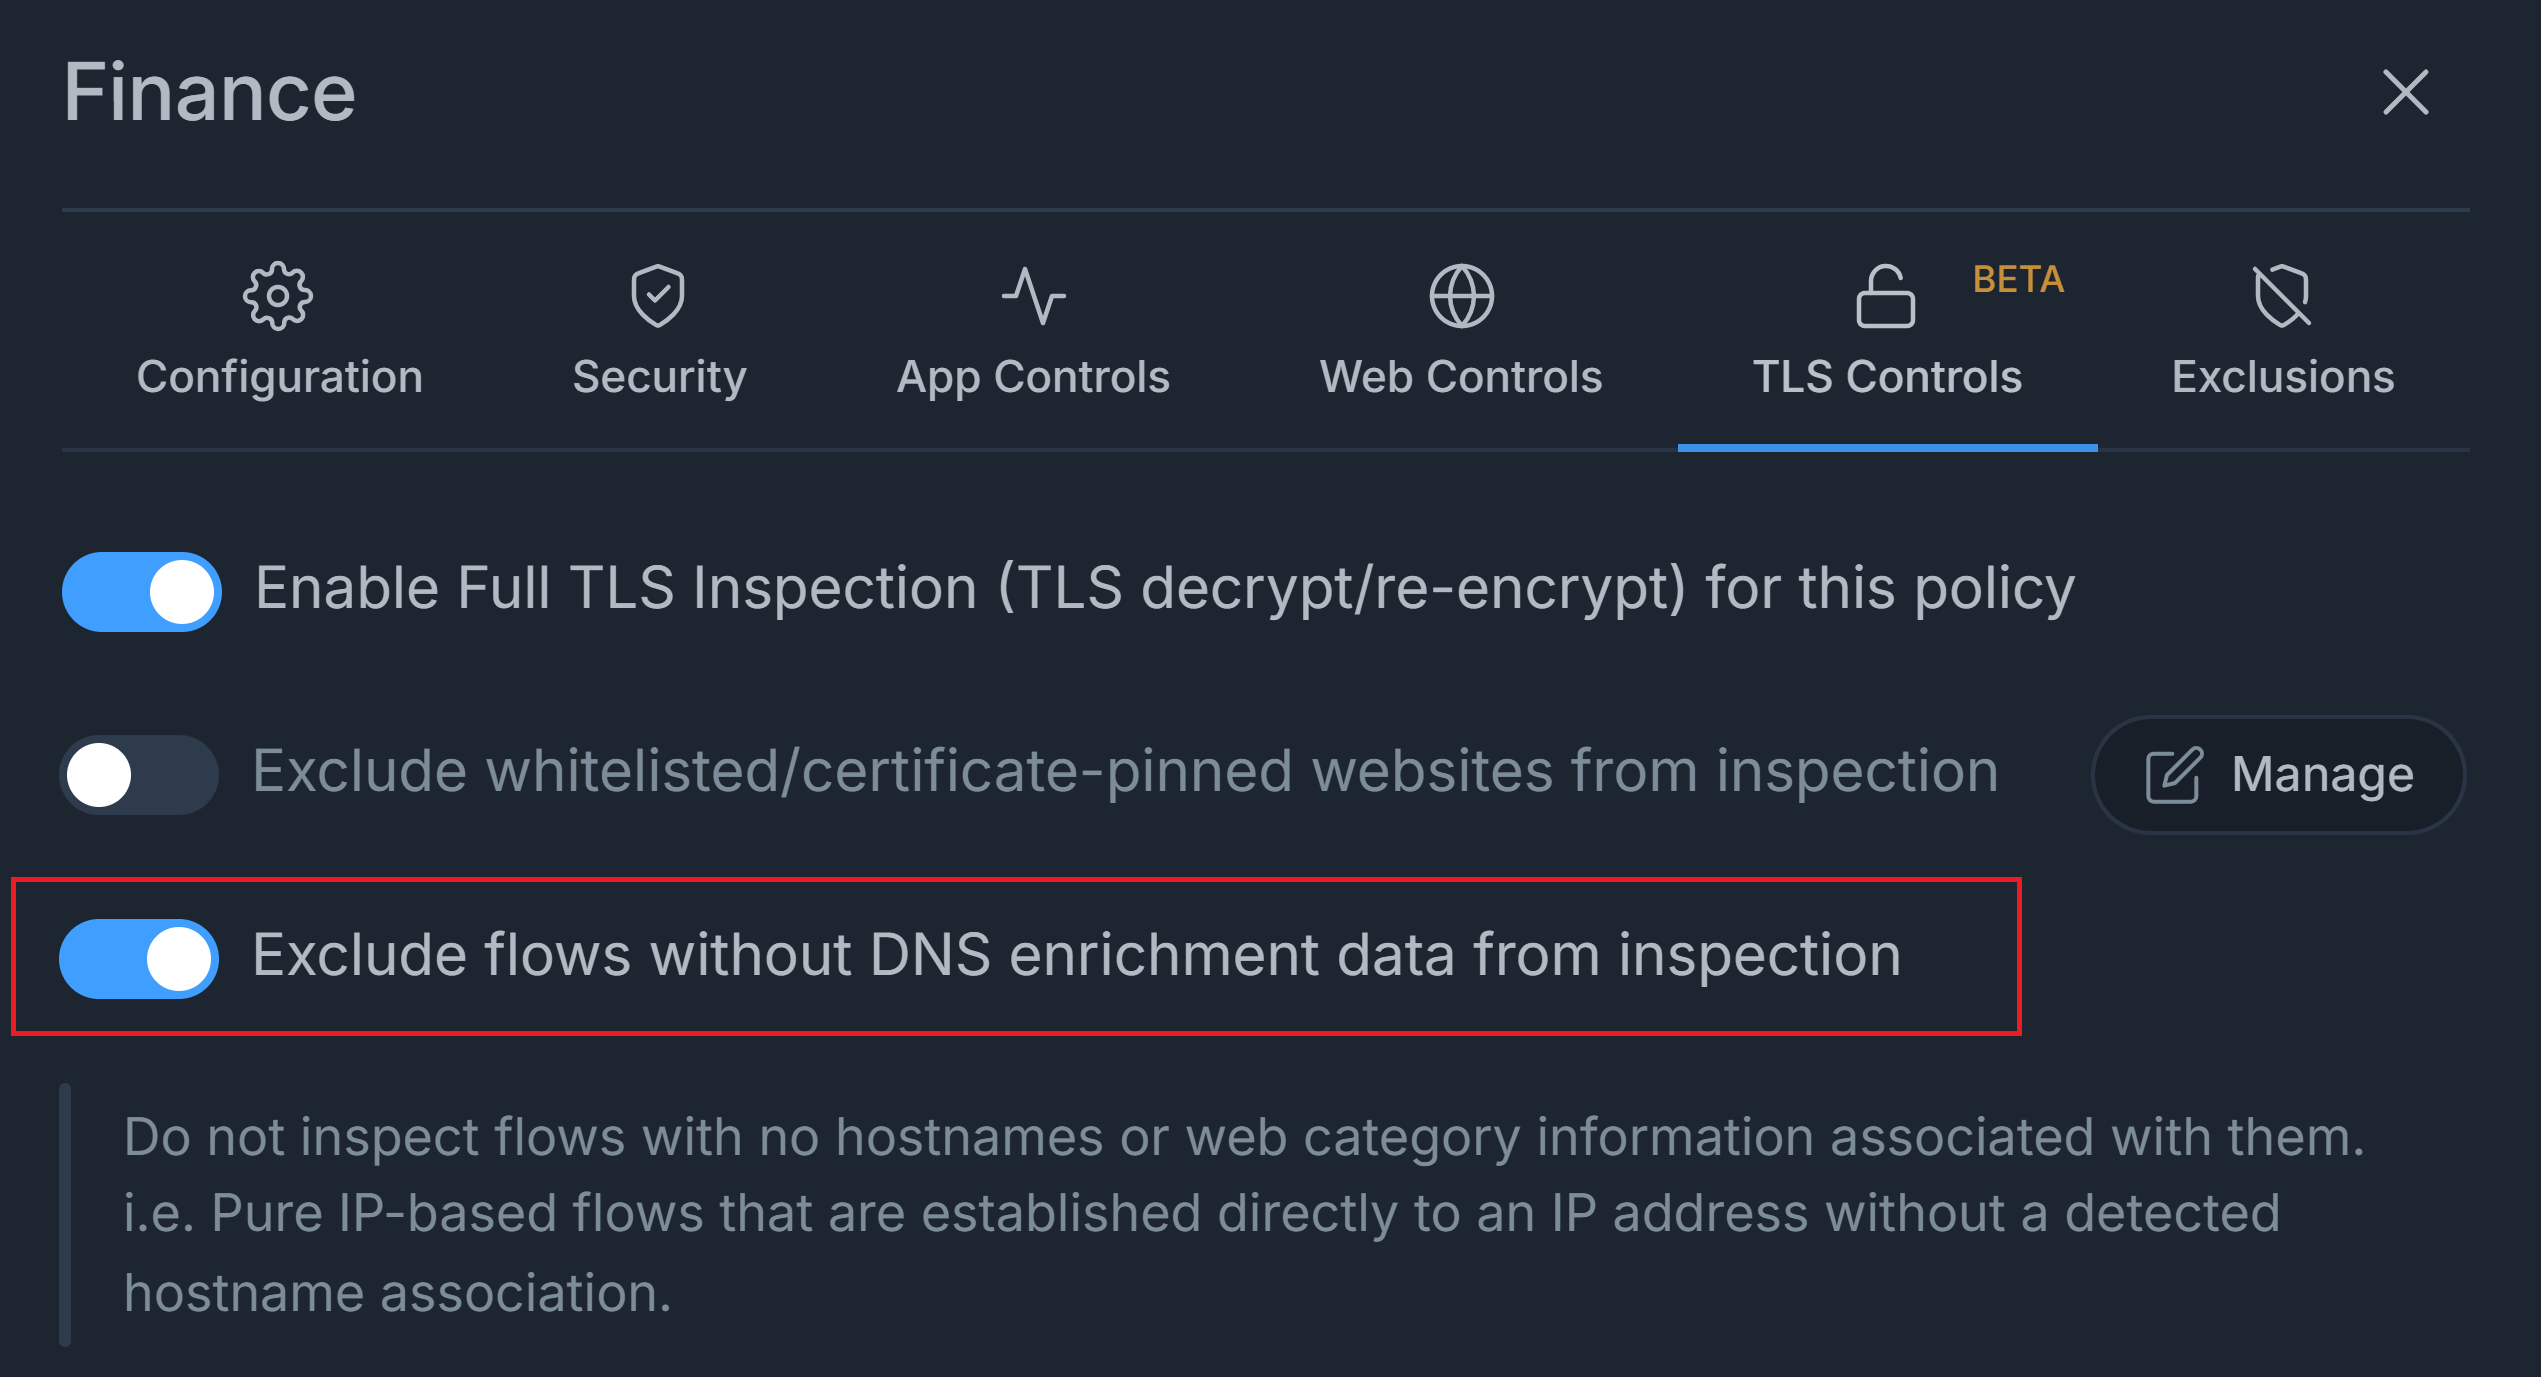Click the 'Exclude flows without DNS enrichment' label
The image size is (2541, 1377).
(1076, 955)
